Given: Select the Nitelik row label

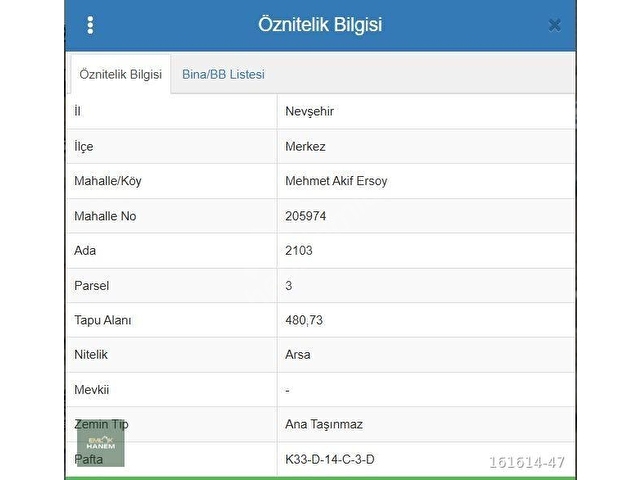Looking at the screenshot, I should tap(91, 354).
